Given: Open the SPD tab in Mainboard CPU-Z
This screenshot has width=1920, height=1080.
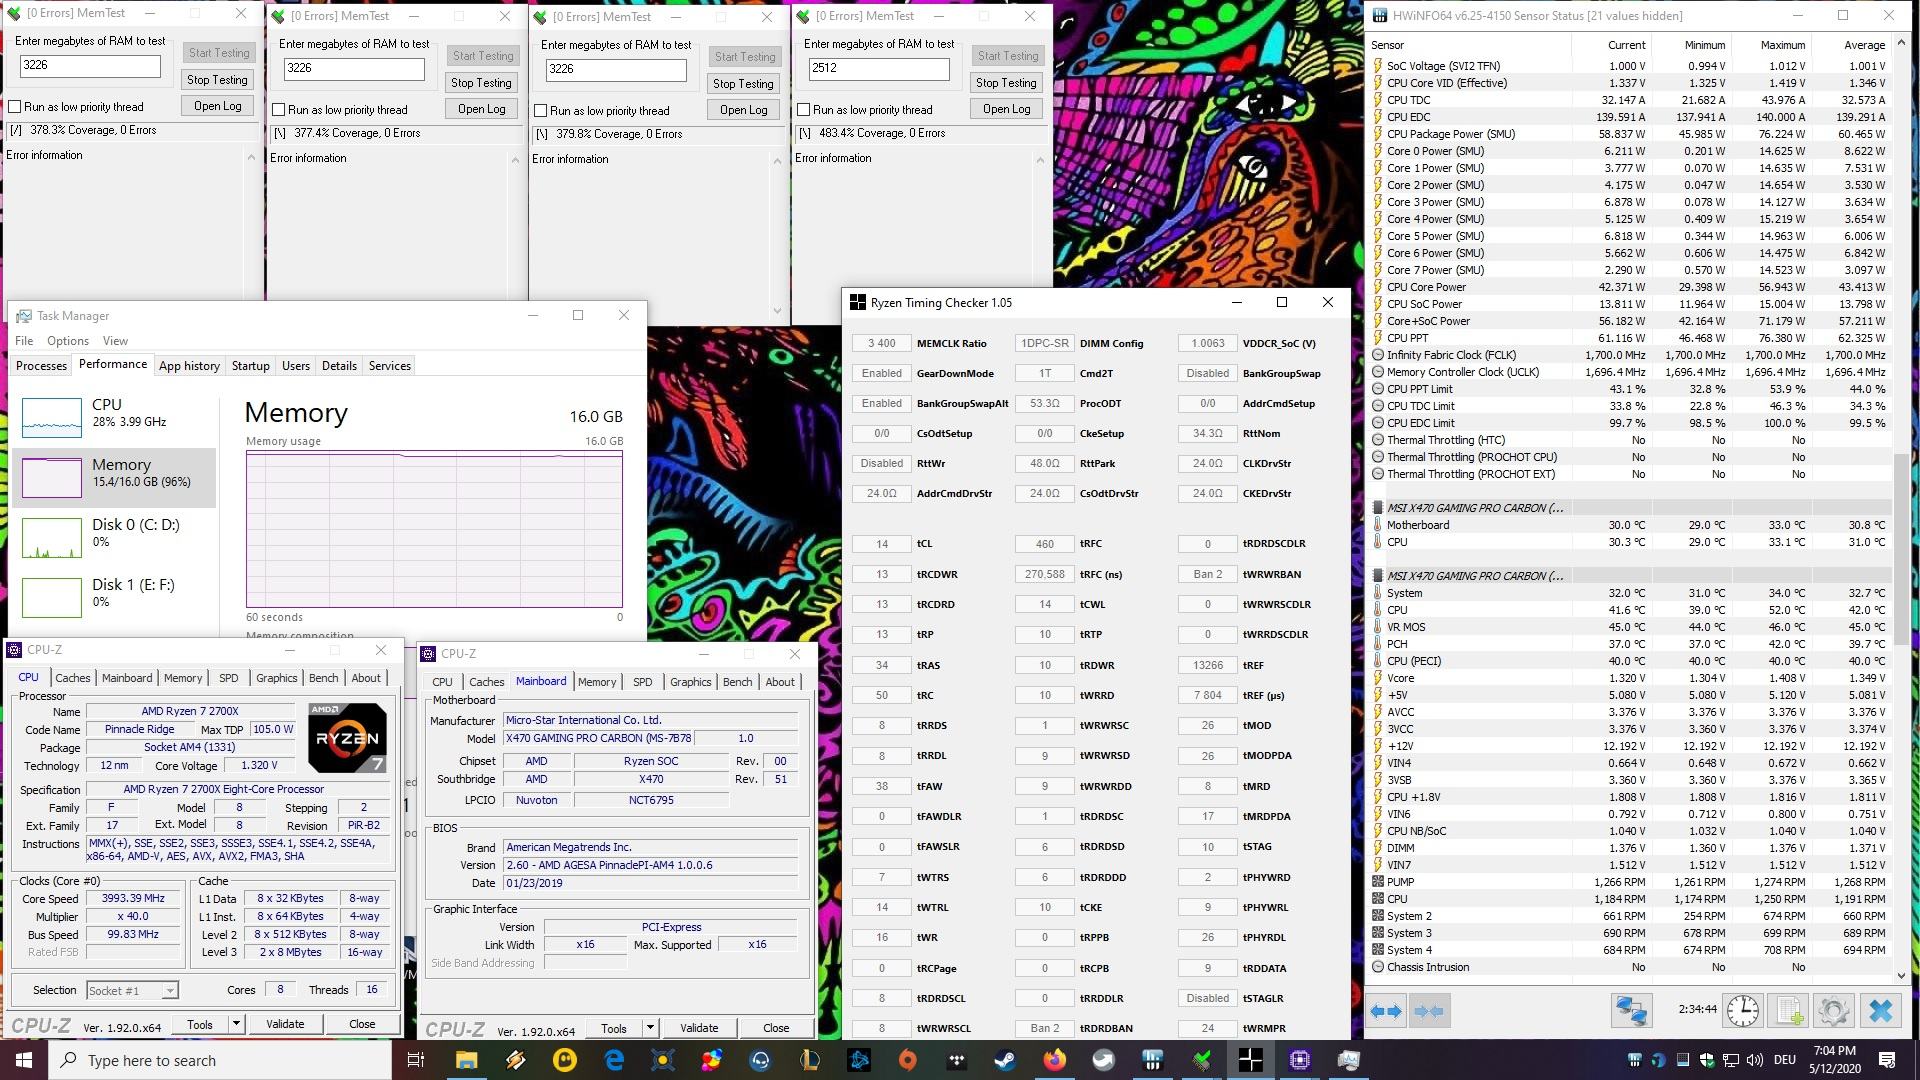Looking at the screenshot, I should point(642,682).
